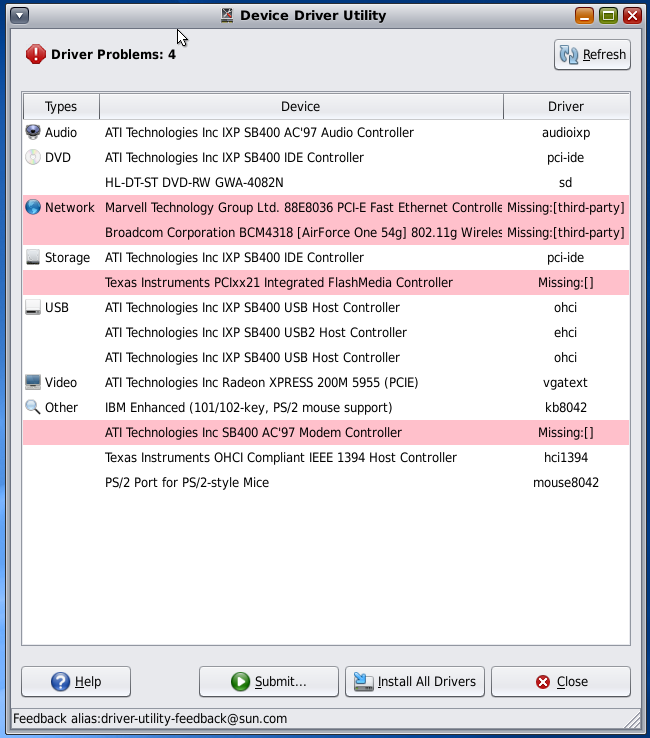Click the ehci driver cell

pyautogui.click(x=565, y=332)
